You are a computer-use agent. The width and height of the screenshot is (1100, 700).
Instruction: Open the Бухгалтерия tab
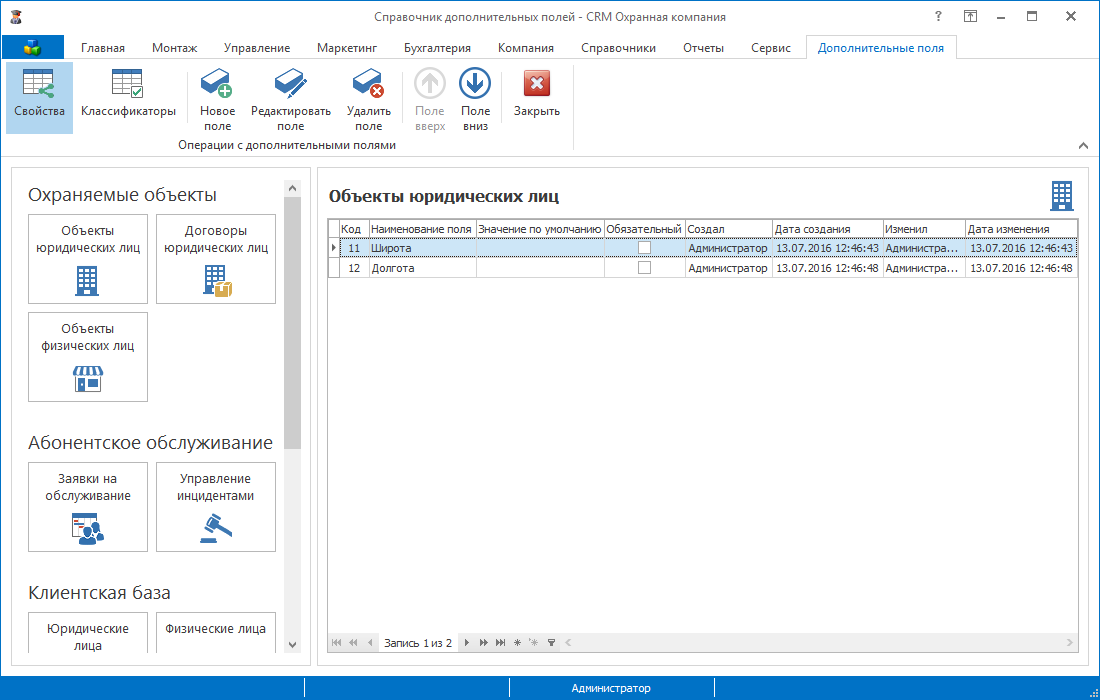(x=437, y=48)
